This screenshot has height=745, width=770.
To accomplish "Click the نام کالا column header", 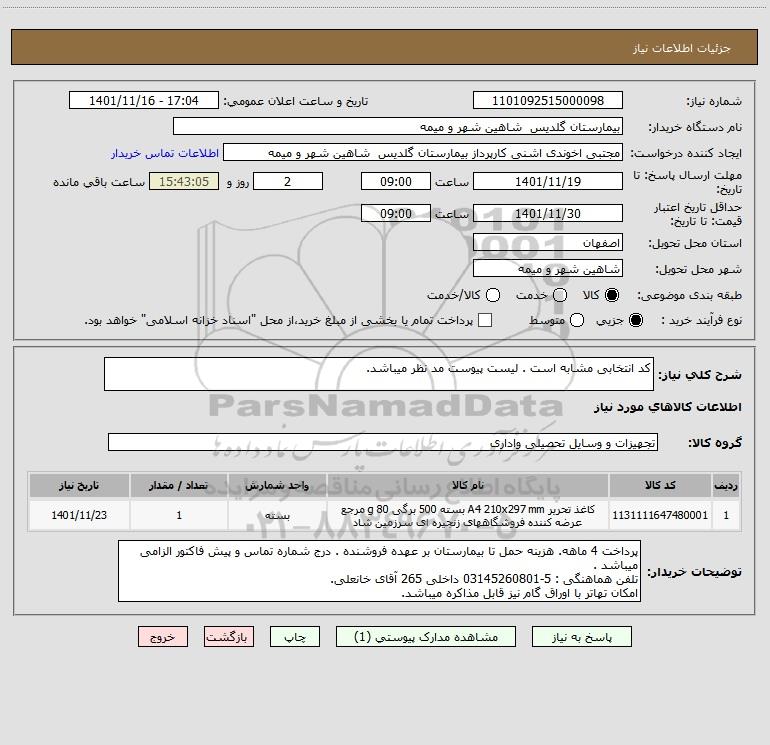I will (468, 485).
